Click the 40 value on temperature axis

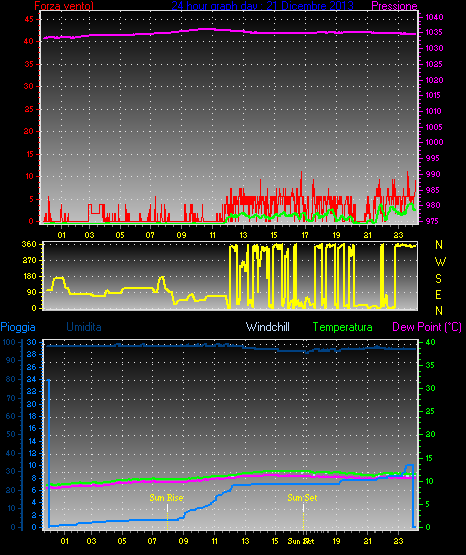tap(430, 342)
